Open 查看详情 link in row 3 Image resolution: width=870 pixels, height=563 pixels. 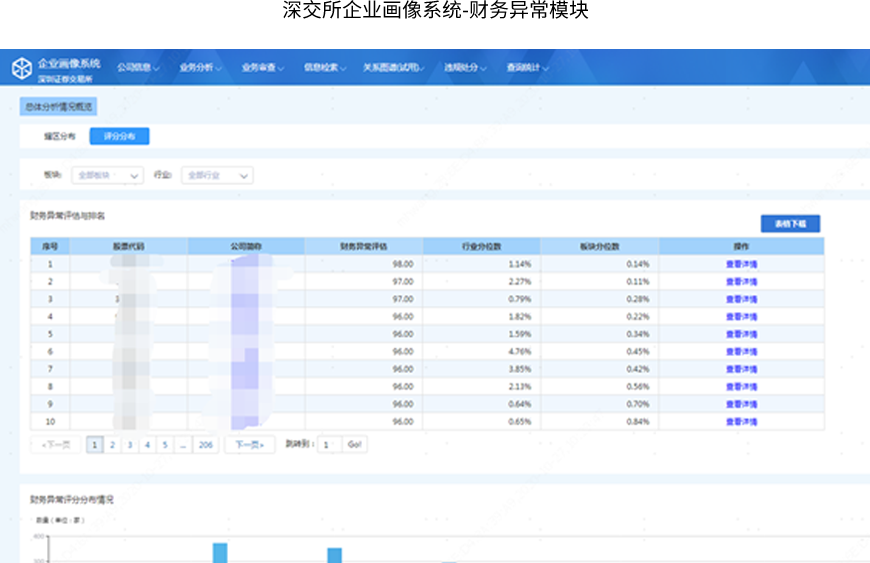(741, 300)
